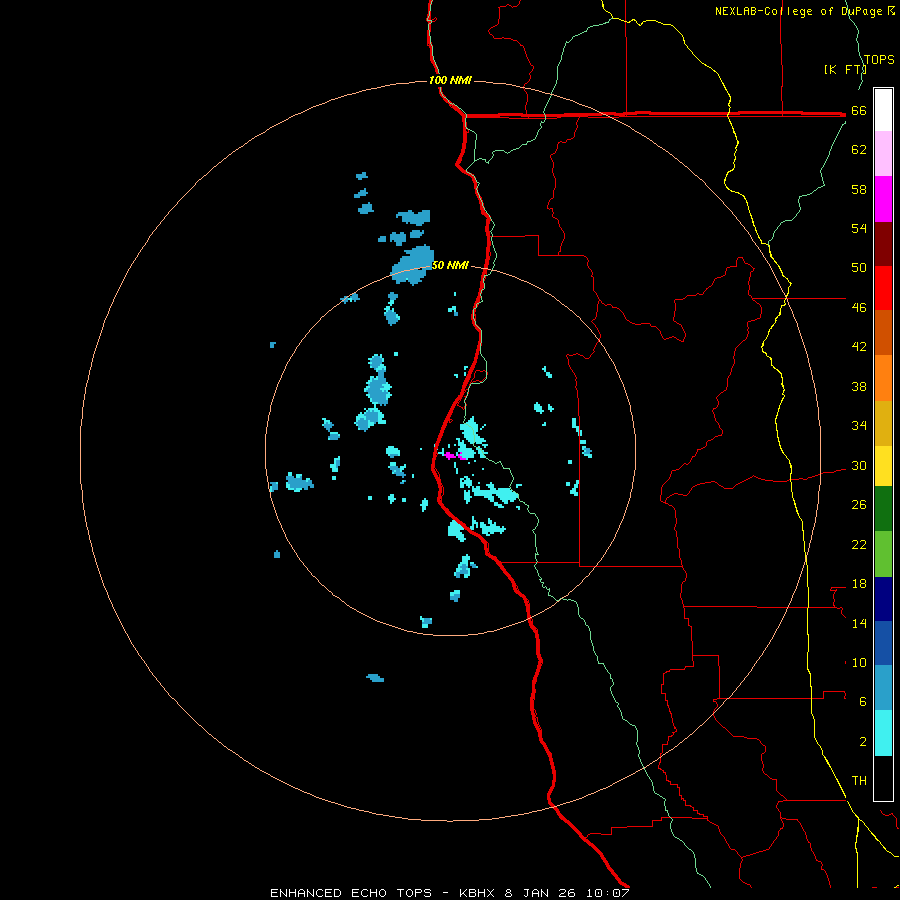Pick the yellow color scale swatch

[883, 466]
